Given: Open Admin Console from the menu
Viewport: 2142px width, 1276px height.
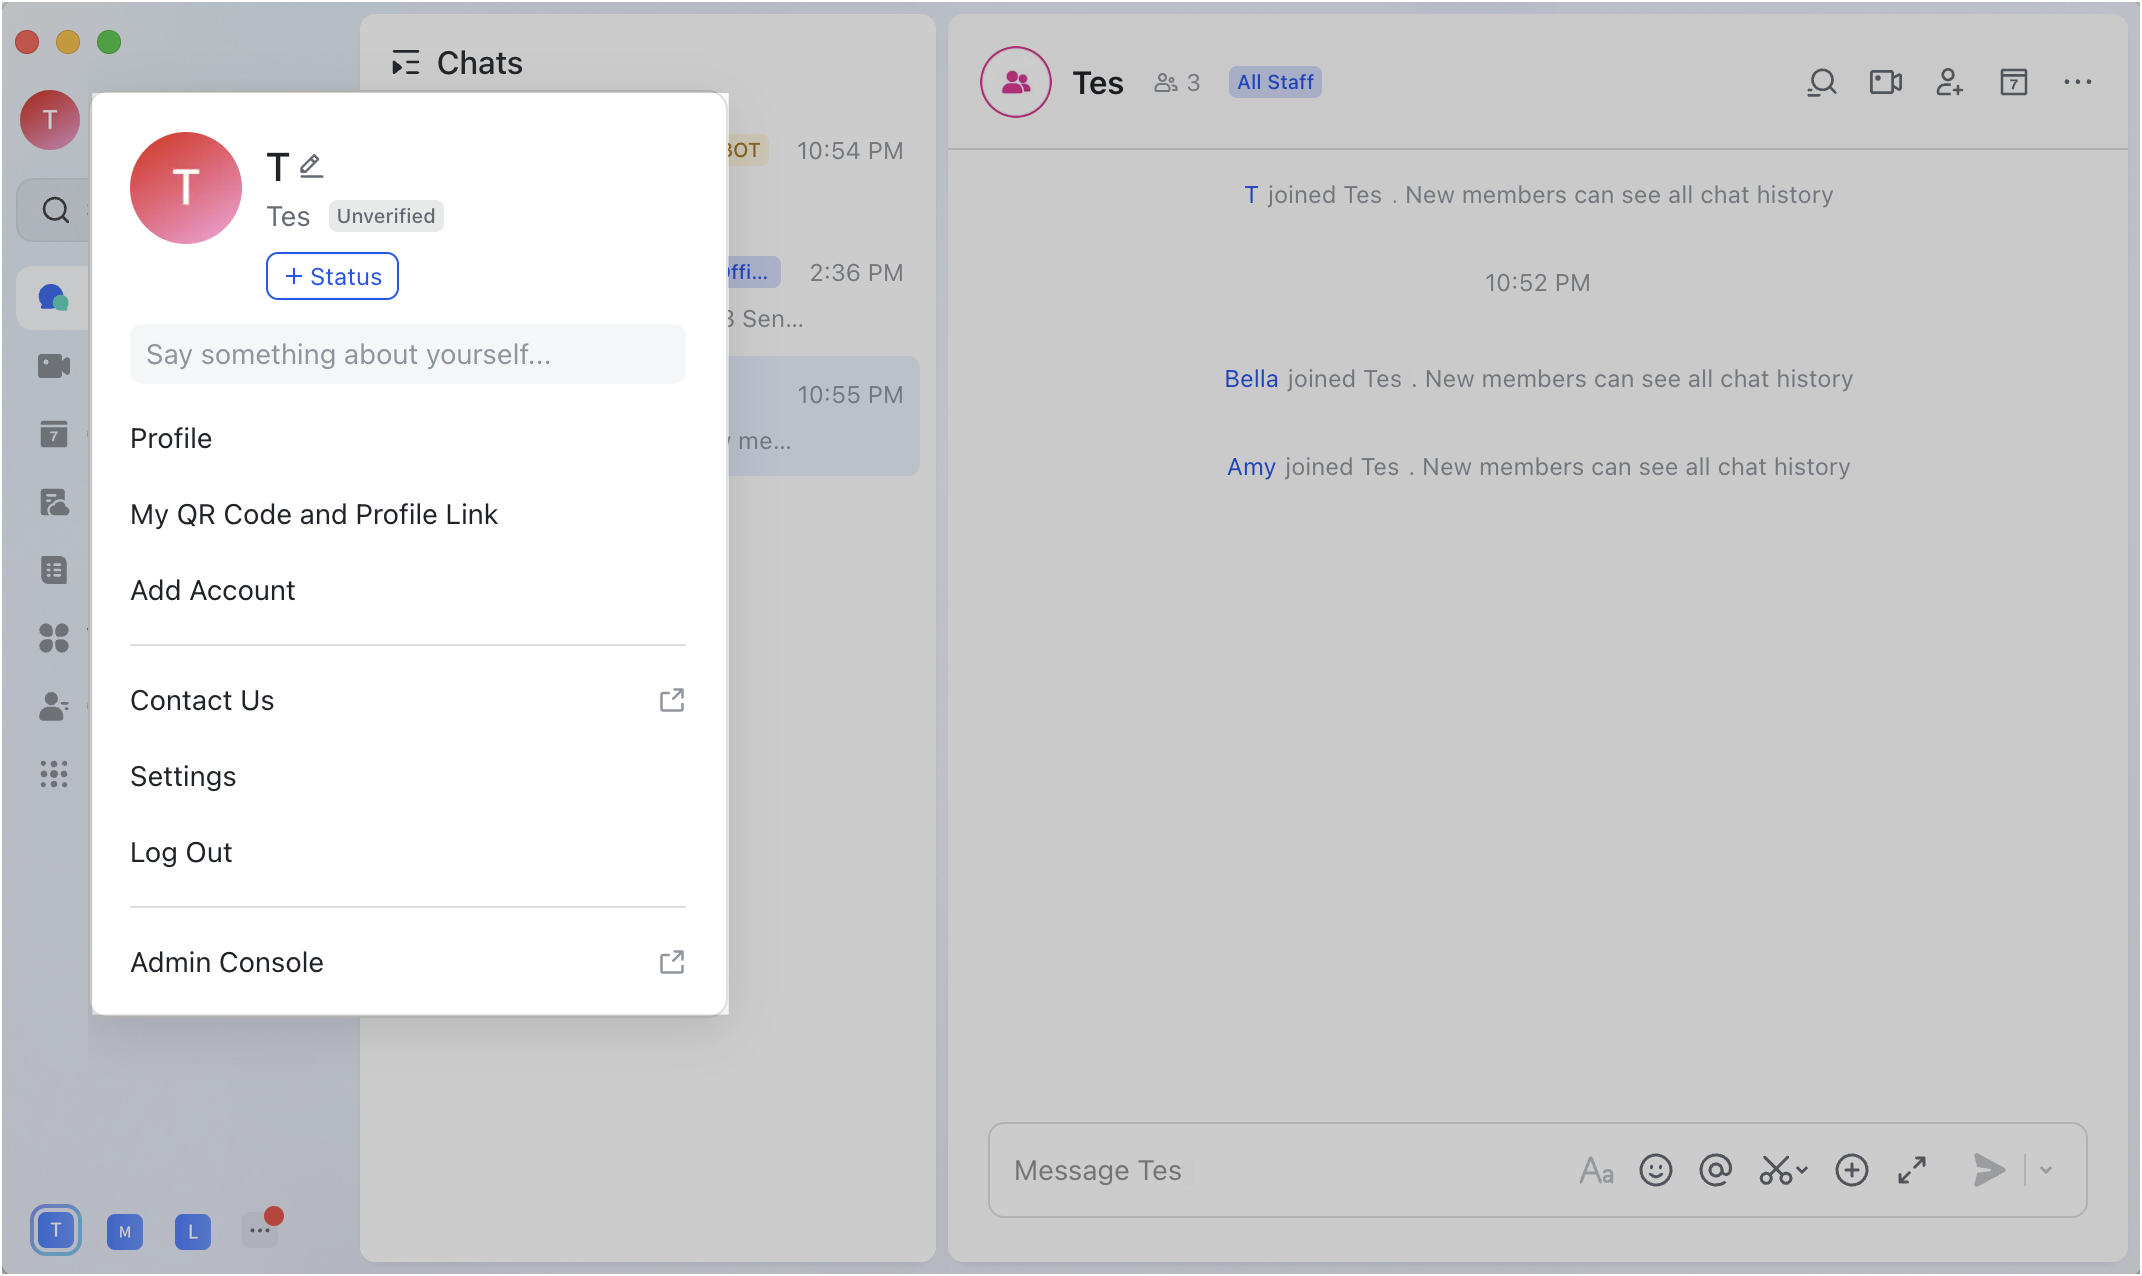Looking at the screenshot, I should (226, 962).
